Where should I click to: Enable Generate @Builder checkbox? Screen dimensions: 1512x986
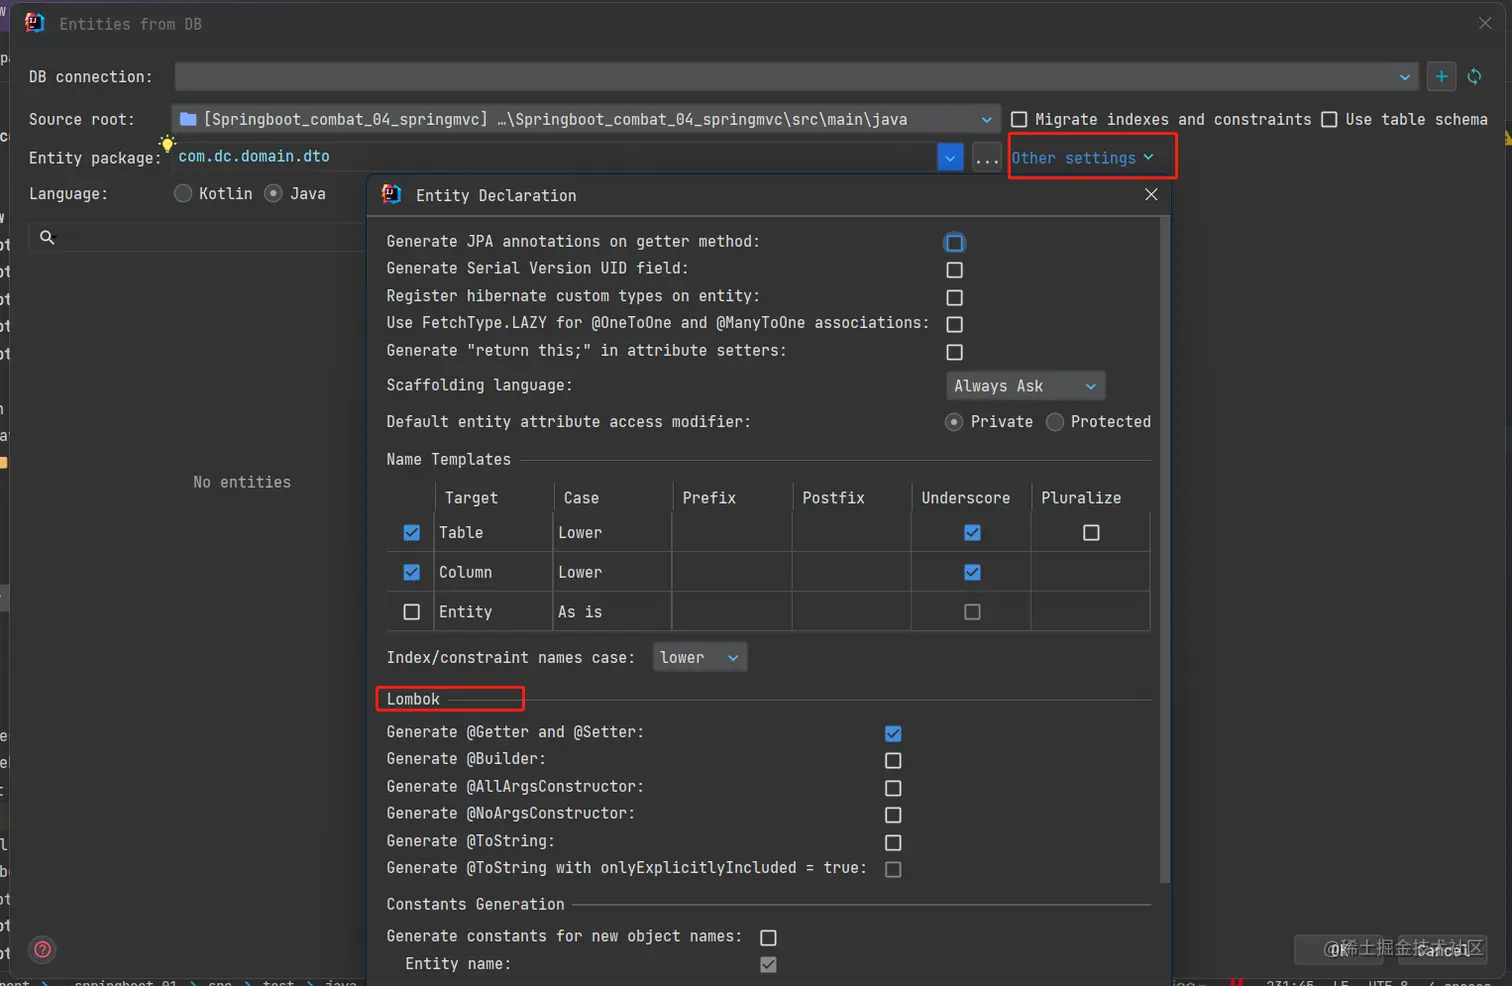pos(893,760)
